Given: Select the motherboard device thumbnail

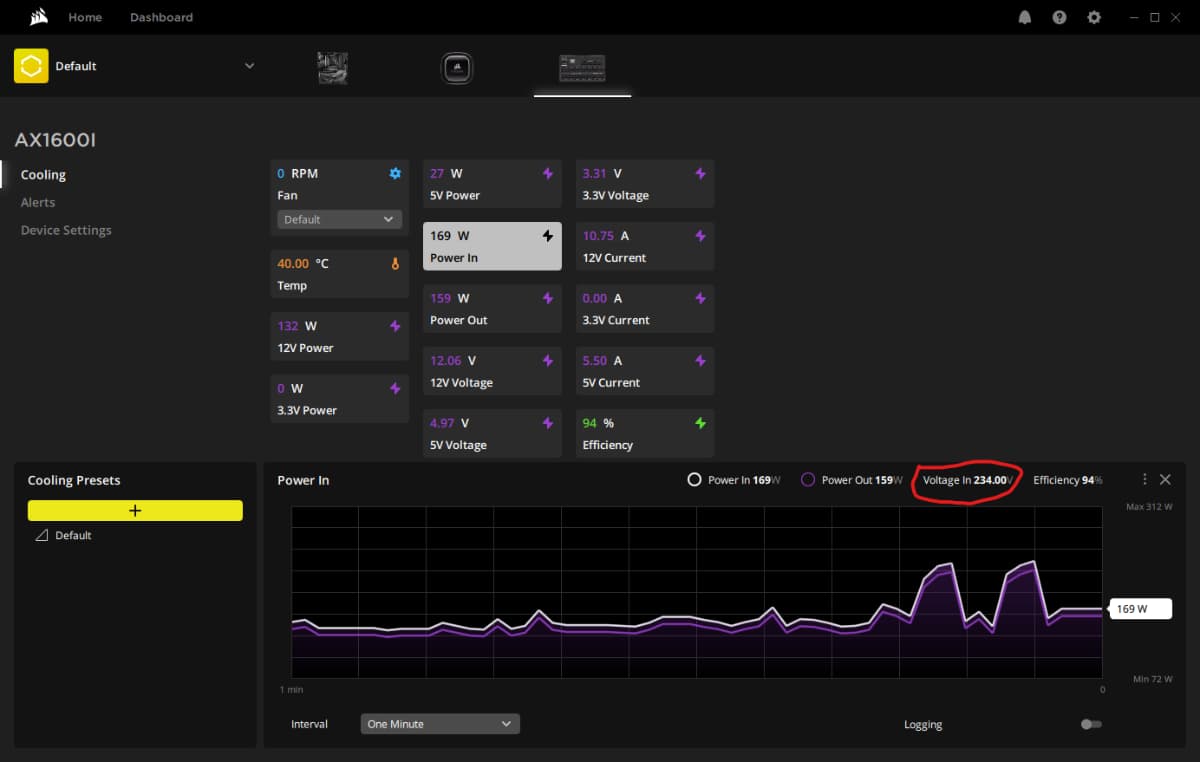Looking at the screenshot, I should (x=332, y=68).
